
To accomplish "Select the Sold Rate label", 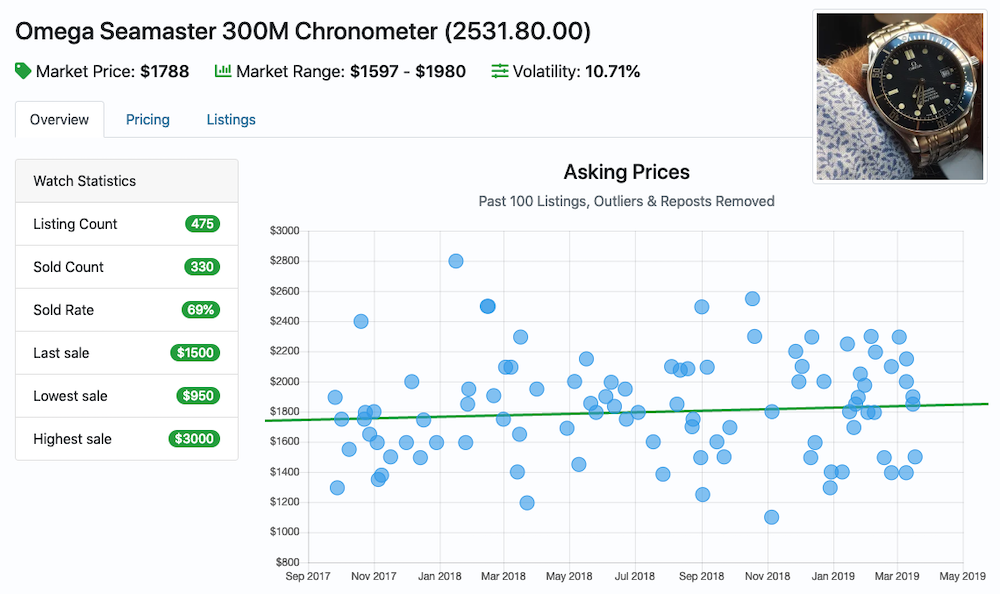I will click(x=64, y=310).
